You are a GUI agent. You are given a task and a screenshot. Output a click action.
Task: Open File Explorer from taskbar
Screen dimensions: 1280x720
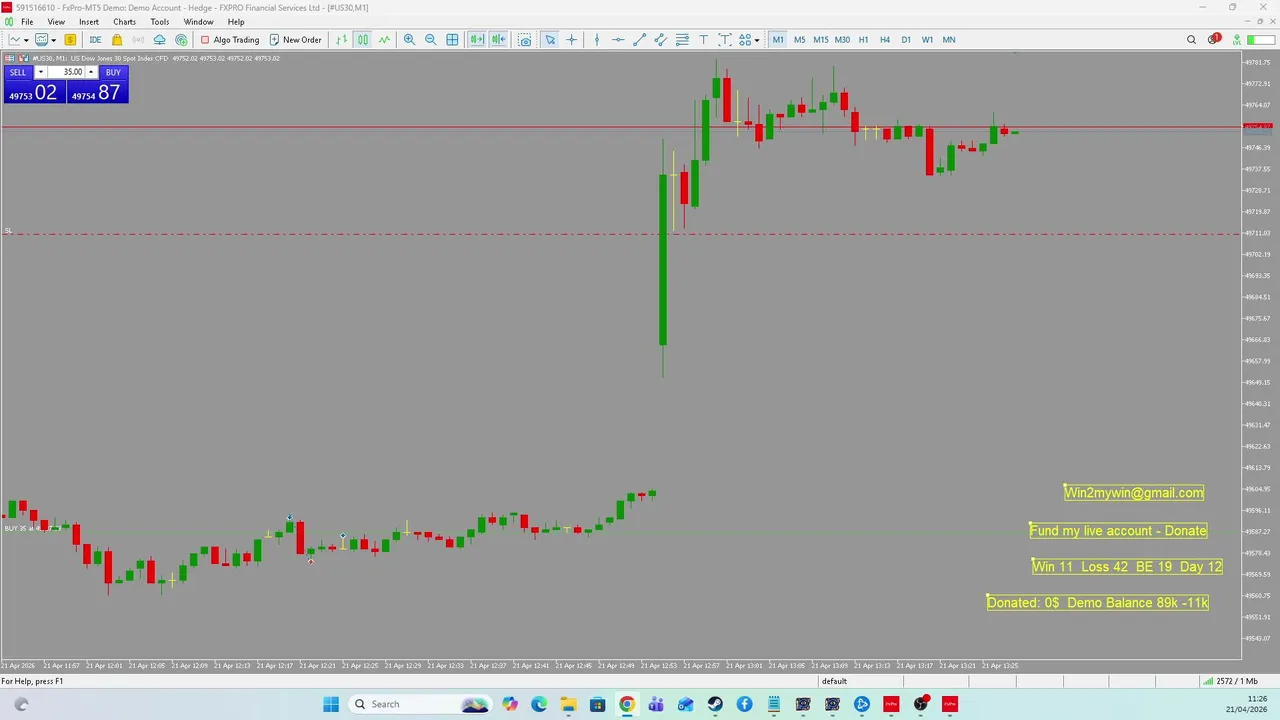(567, 704)
